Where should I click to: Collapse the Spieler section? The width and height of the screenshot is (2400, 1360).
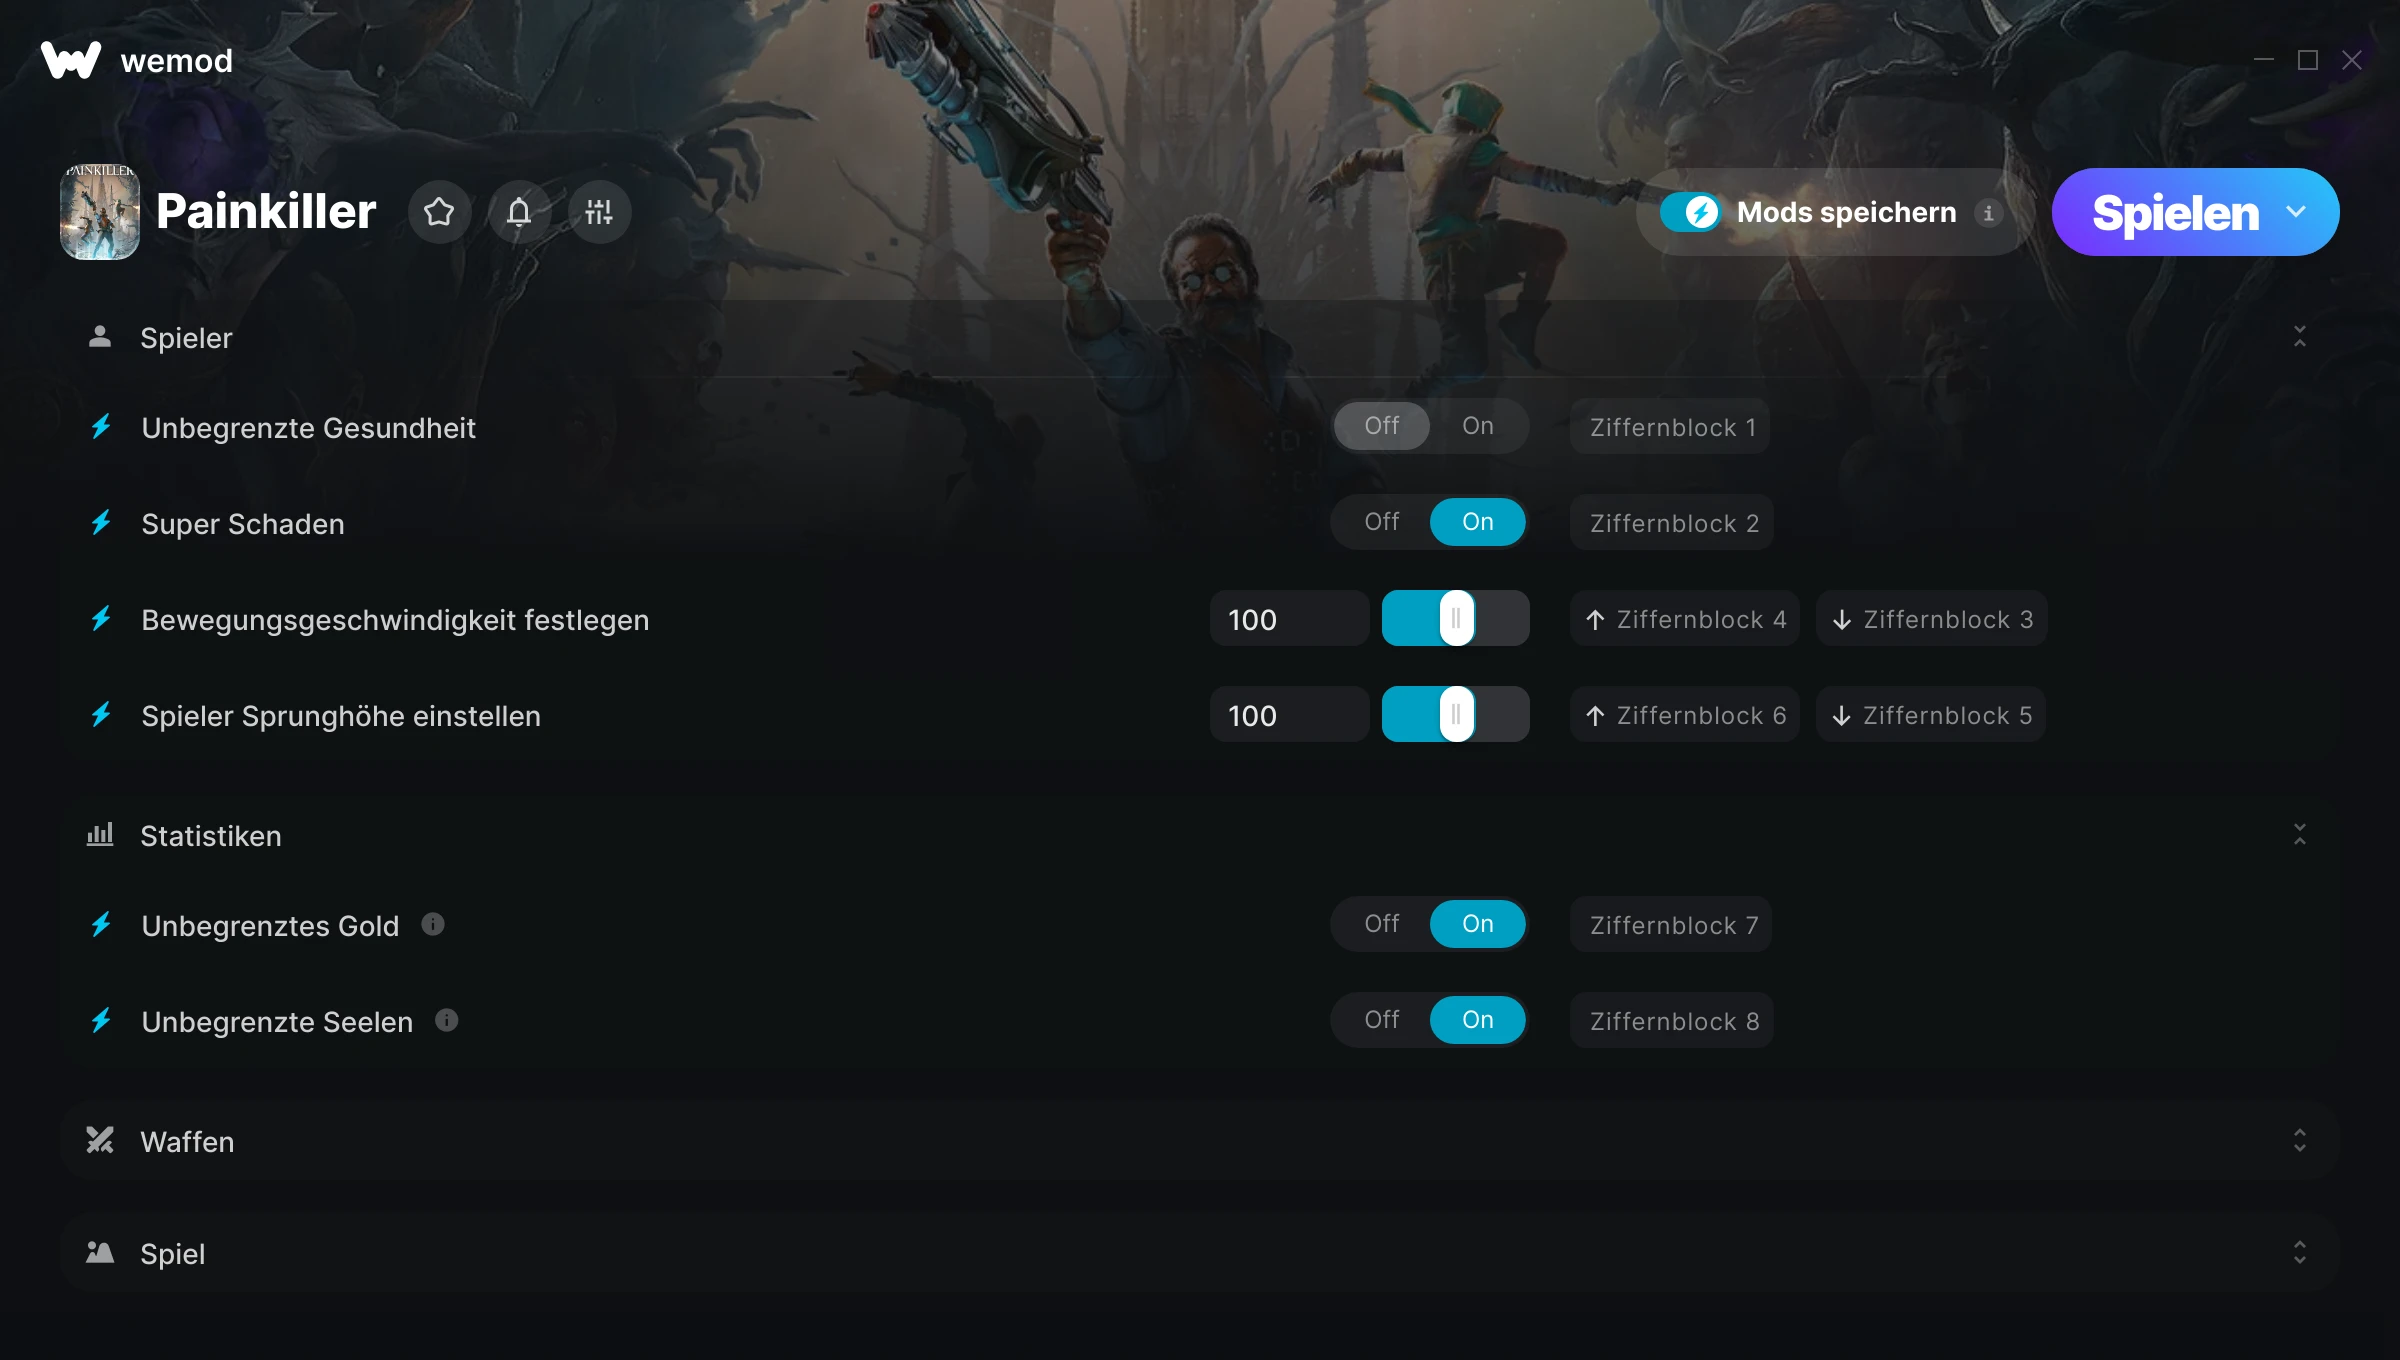2300,337
